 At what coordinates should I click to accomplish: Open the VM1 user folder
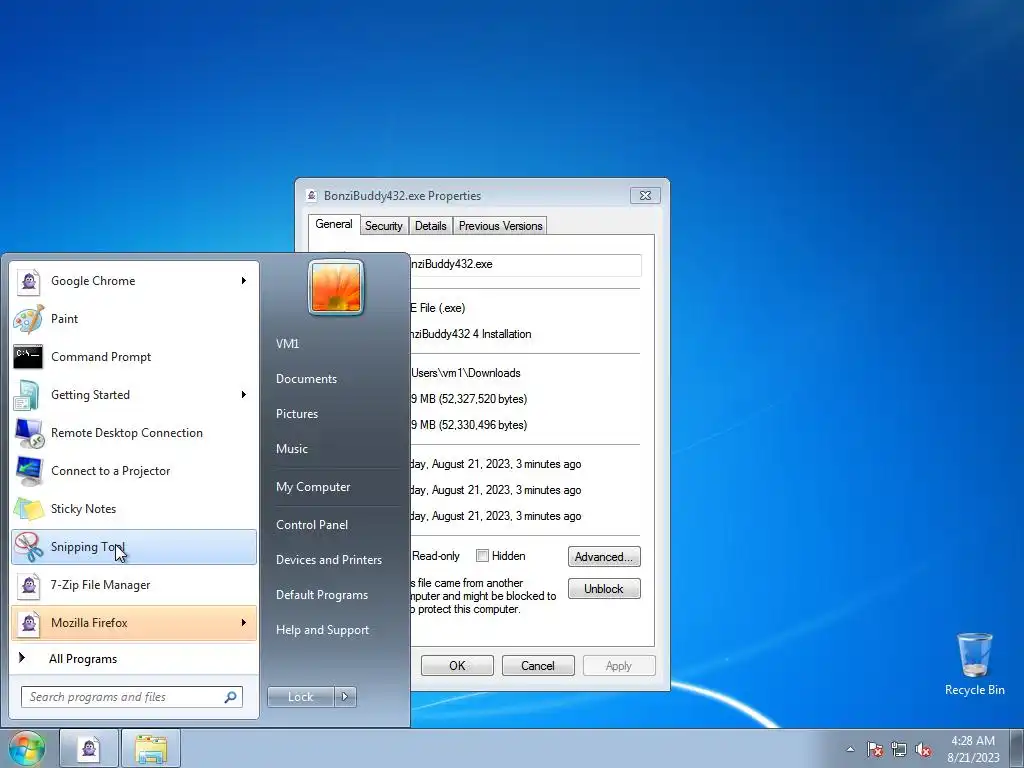click(287, 344)
